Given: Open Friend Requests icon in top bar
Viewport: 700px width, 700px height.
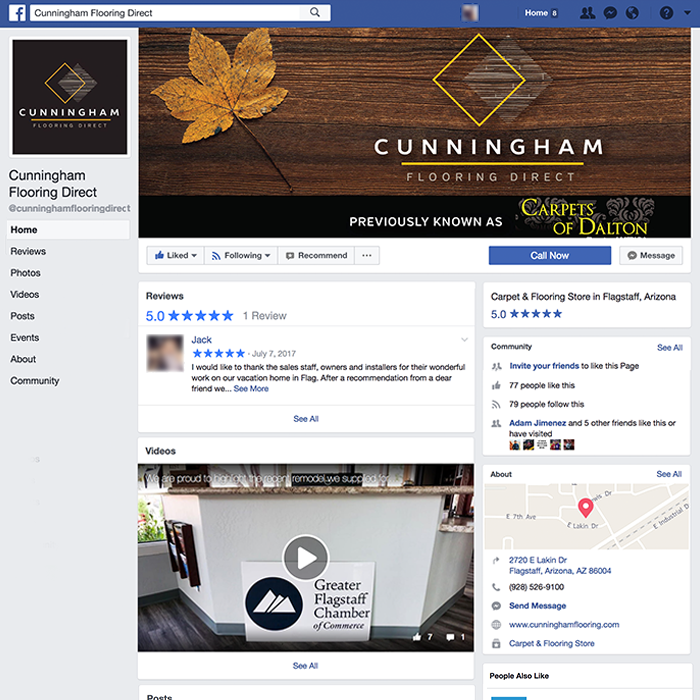Looking at the screenshot, I should click(587, 13).
